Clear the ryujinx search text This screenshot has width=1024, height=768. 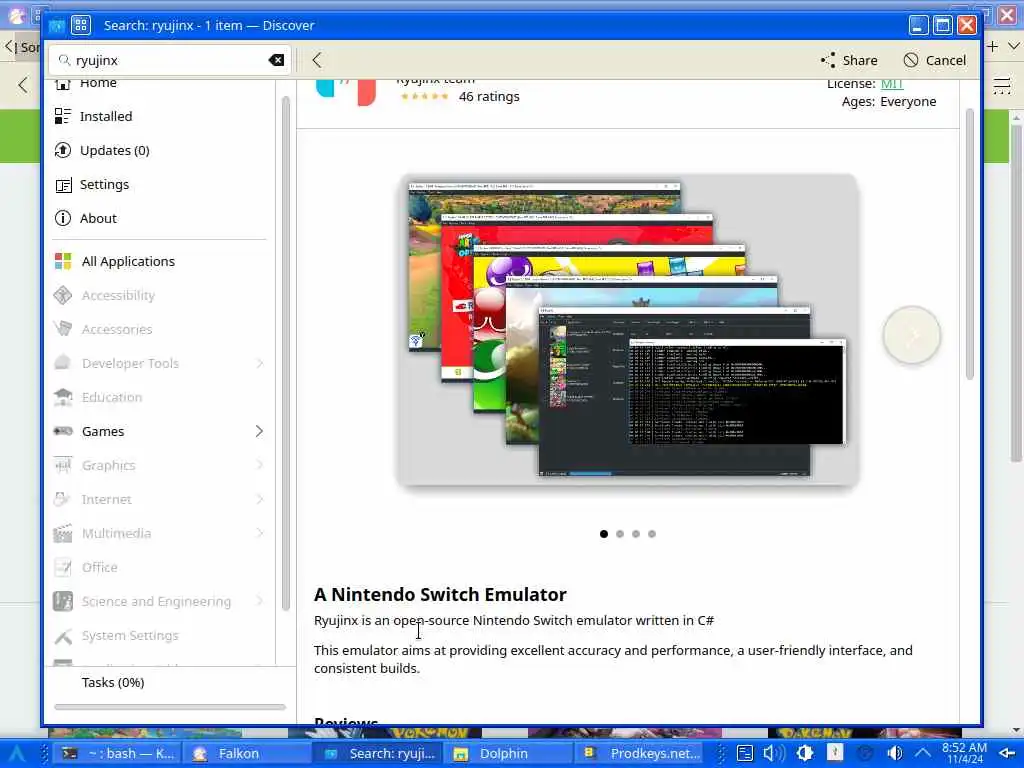276,60
